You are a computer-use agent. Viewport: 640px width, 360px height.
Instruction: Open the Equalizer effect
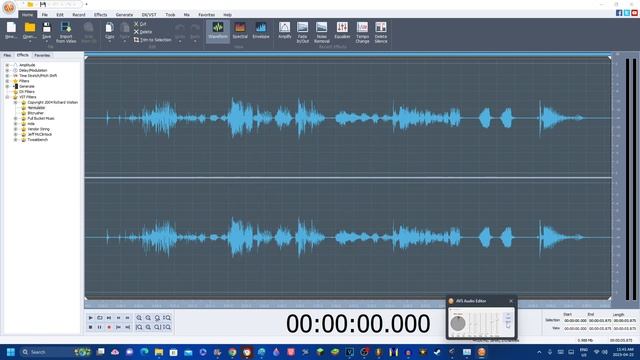click(x=342, y=31)
